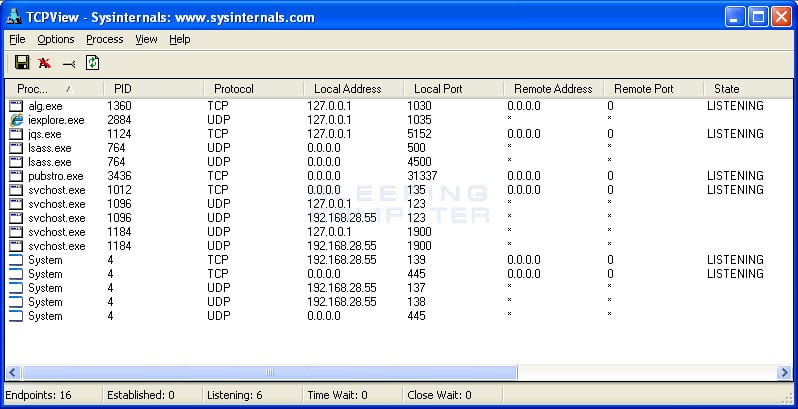Click icon of System row with port 138
The width and height of the screenshot is (798, 409).
[x=16, y=302]
